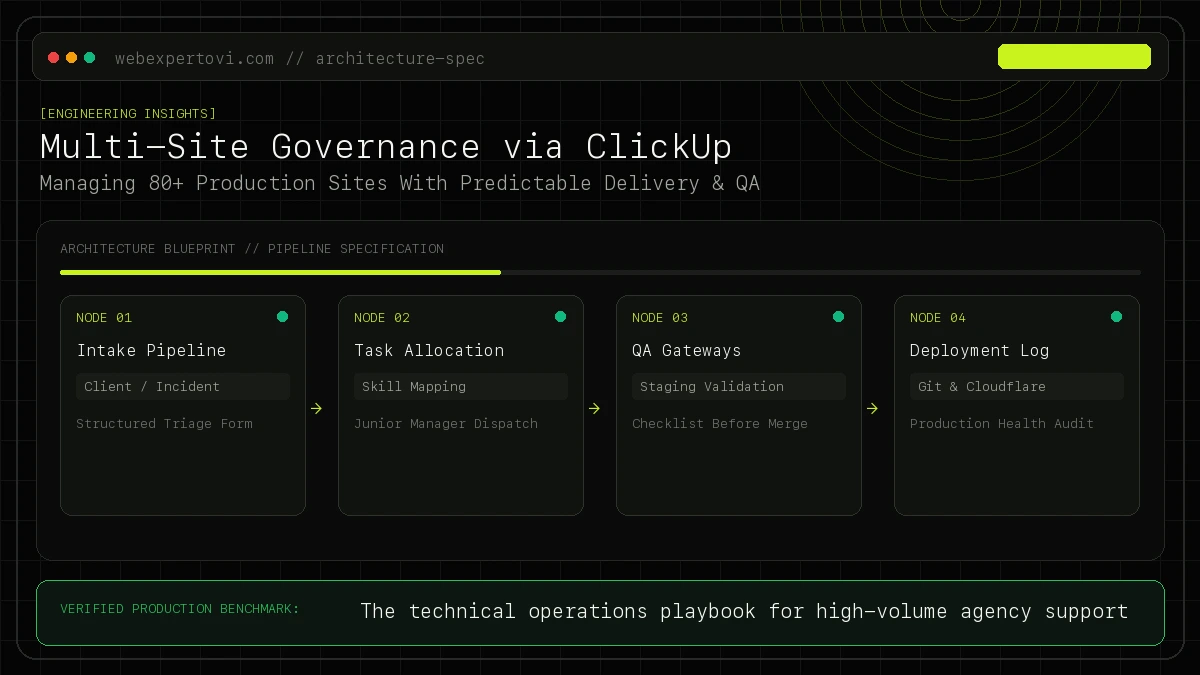The image size is (1200, 675).
Task: Select the Staging Validation chip
Action: tap(739, 387)
